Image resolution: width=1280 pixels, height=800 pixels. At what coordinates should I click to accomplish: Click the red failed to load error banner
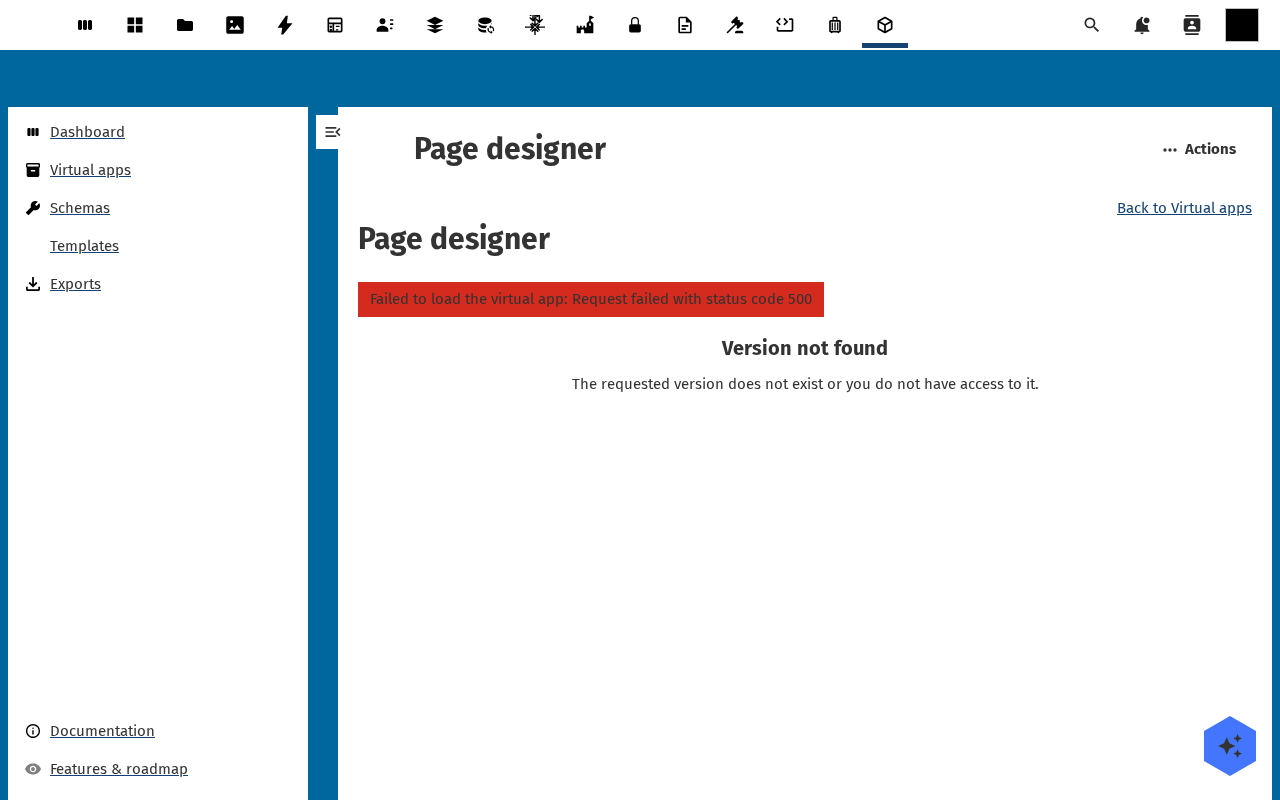click(591, 299)
